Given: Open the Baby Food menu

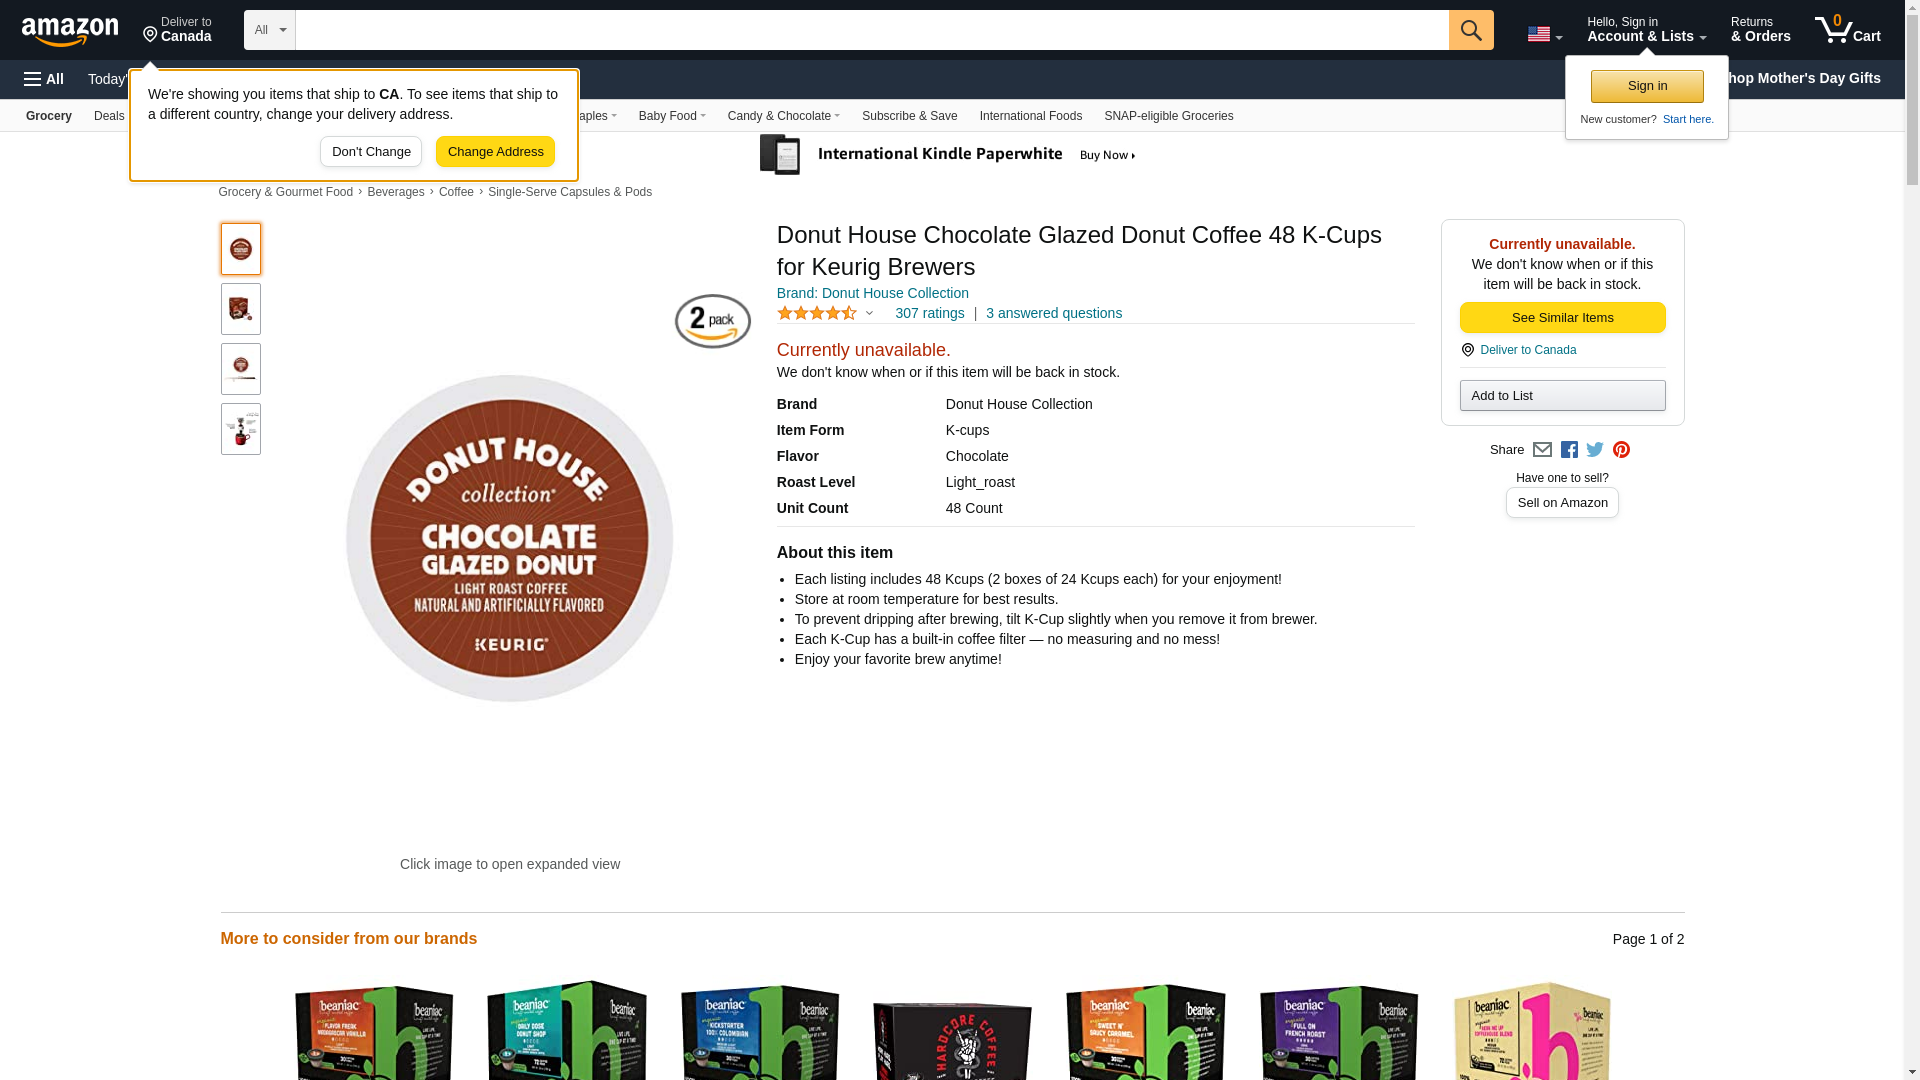Looking at the screenshot, I should click(x=672, y=116).
